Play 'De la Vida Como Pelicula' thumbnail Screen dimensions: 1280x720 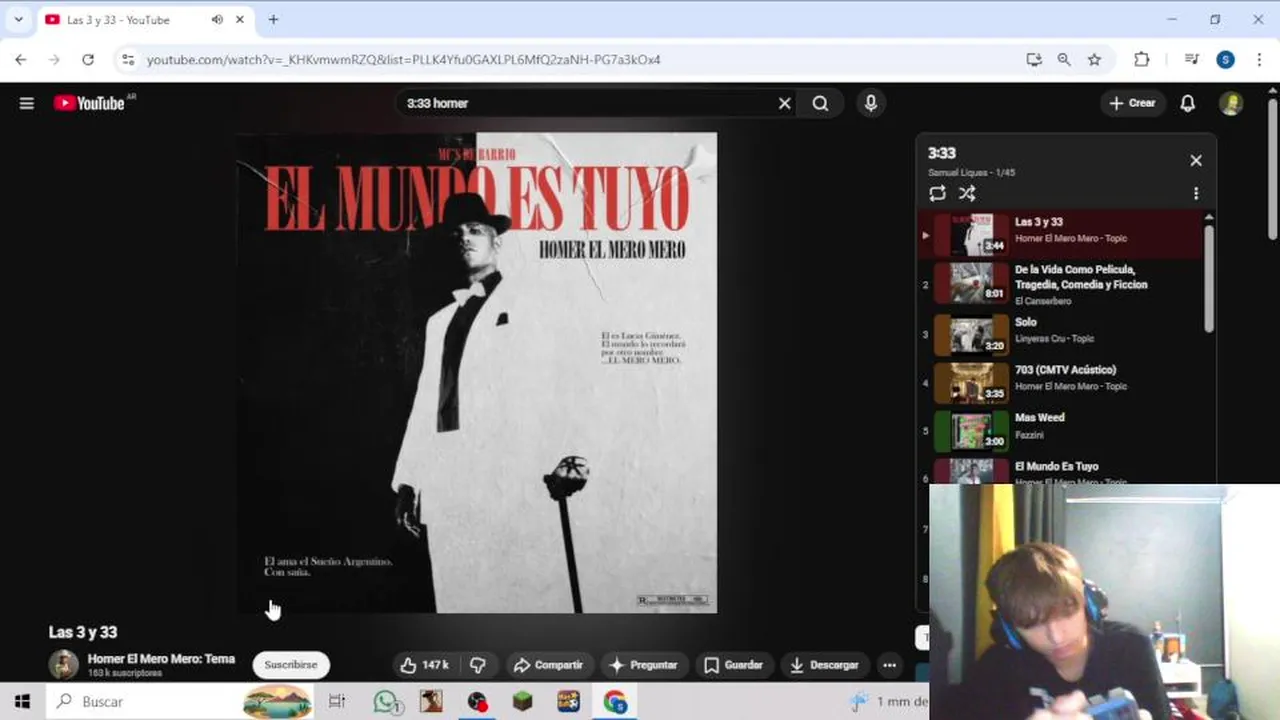(971, 283)
